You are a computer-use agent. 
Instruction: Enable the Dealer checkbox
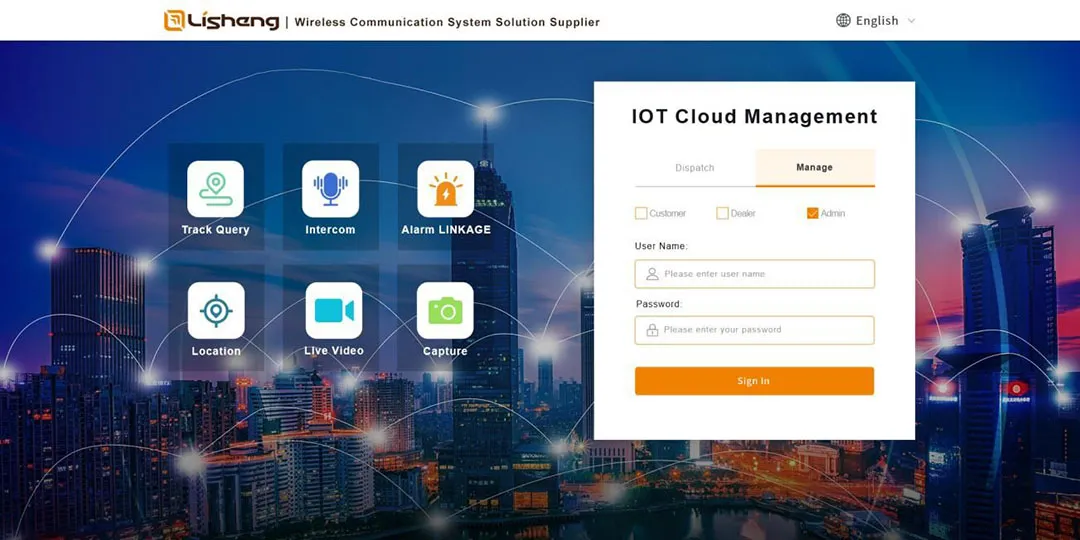(x=722, y=213)
